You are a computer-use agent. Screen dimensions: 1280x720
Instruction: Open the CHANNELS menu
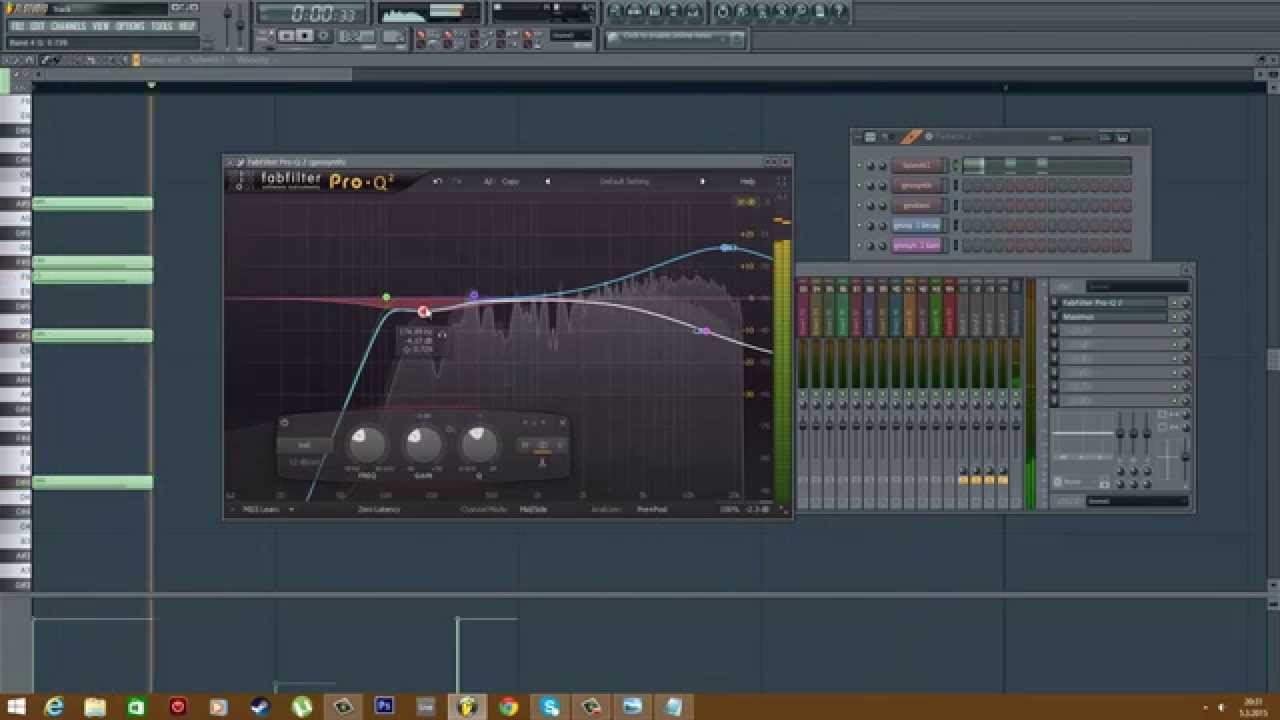click(67, 25)
